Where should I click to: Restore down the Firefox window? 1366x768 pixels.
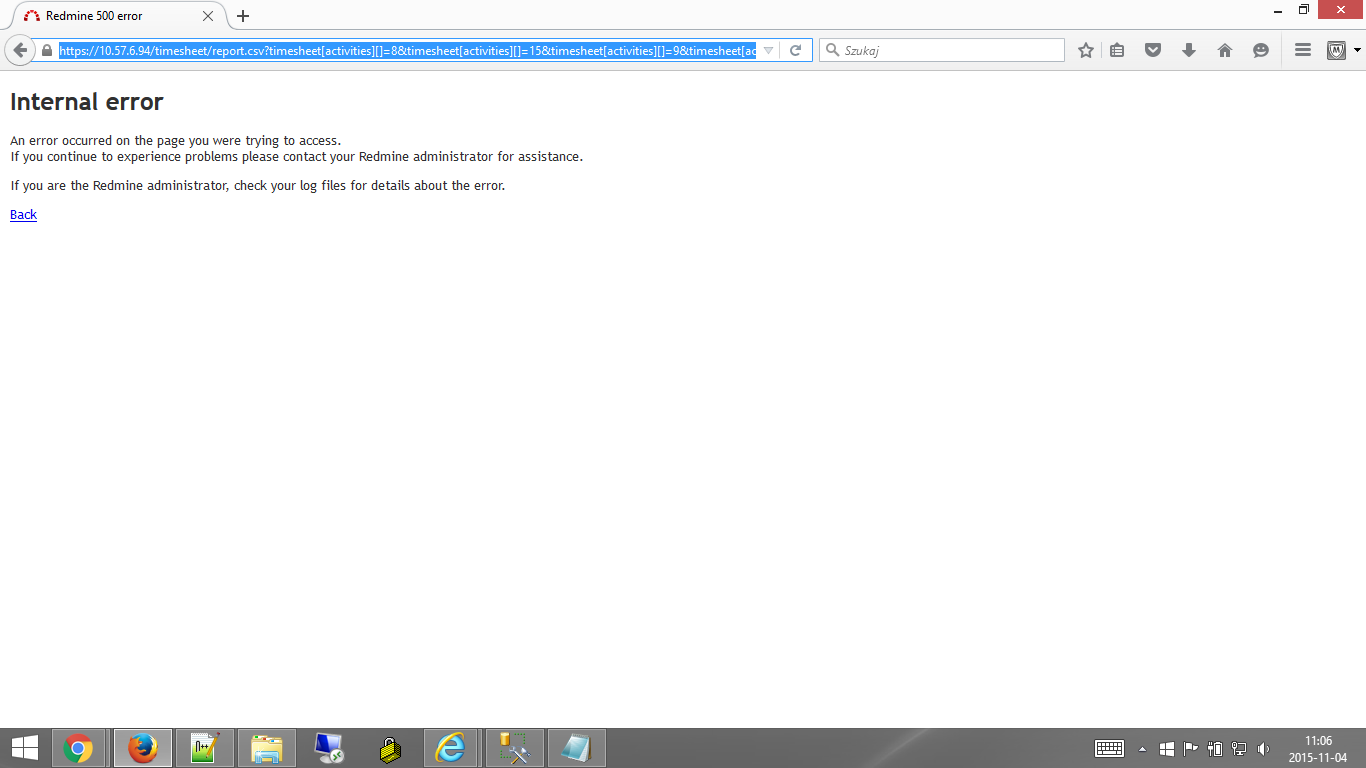click(1304, 10)
